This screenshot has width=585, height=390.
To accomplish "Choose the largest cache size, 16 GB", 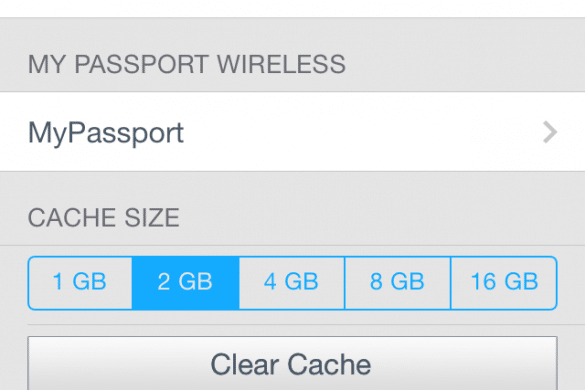I will click(504, 283).
